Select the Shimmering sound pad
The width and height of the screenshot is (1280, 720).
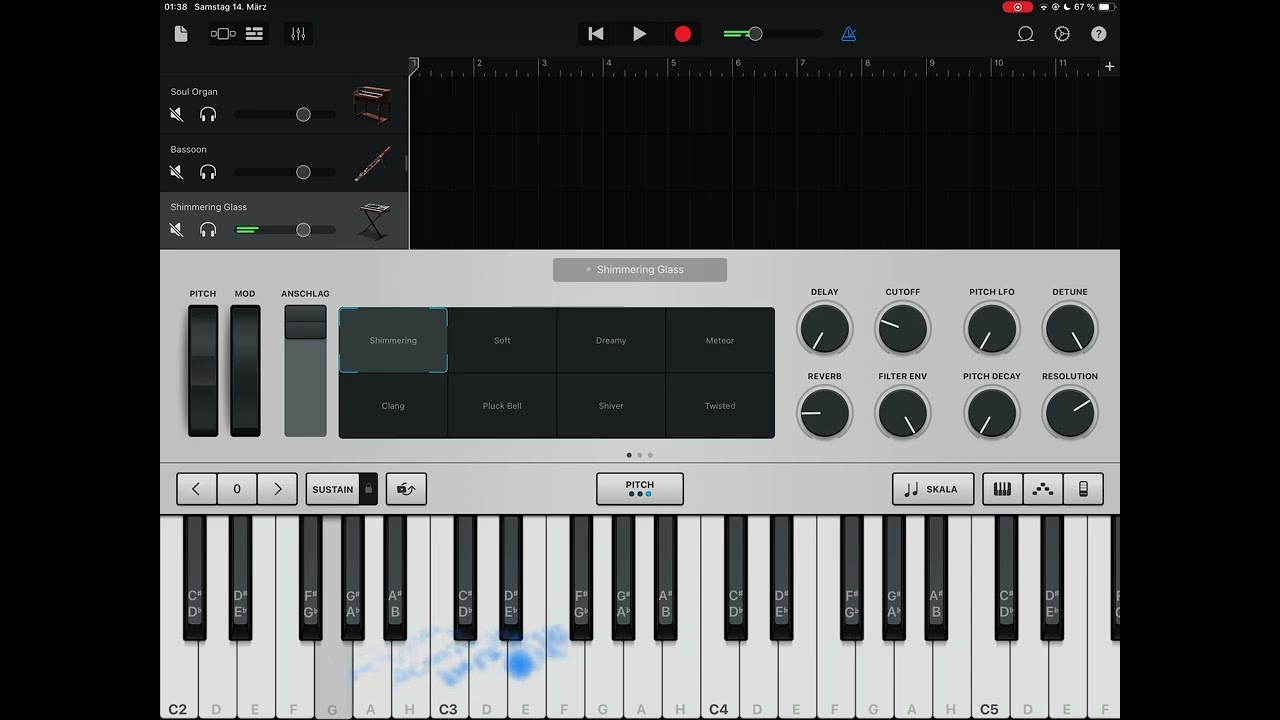coord(393,340)
